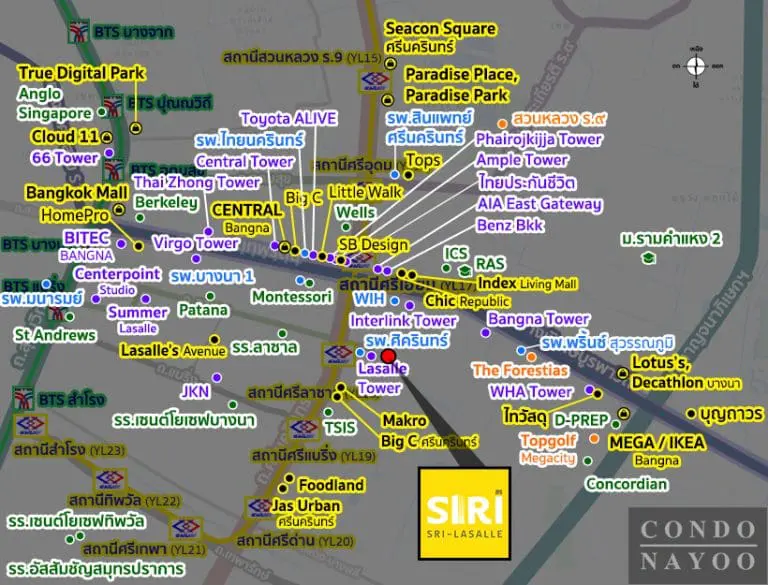Select the The Forestias label

(520, 370)
